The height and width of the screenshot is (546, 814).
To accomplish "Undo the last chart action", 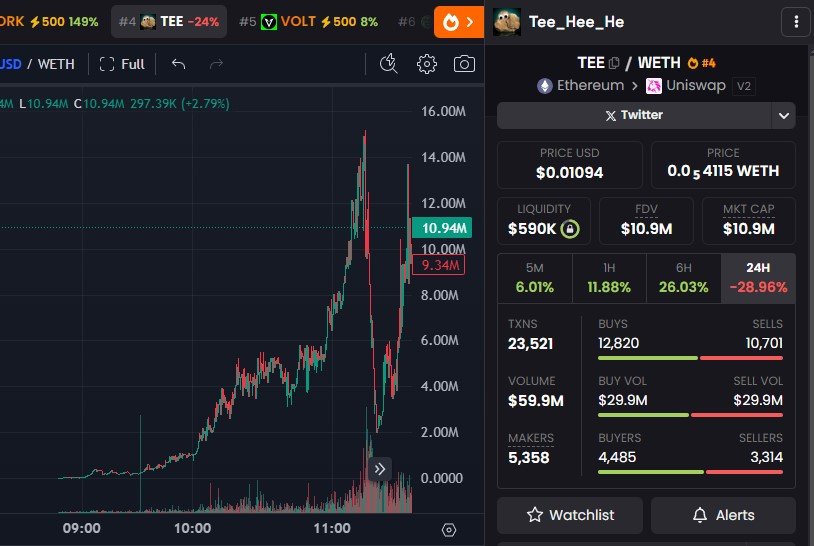I will (178, 64).
